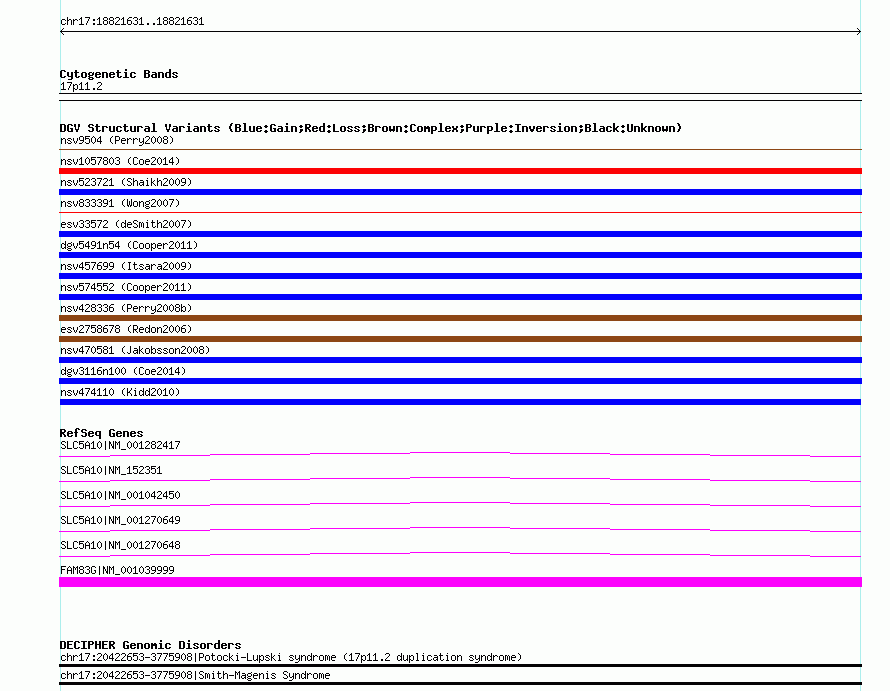Click the brown complex bar of esv2758678
The height and width of the screenshot is (691, 890).
[x=460, y=339]
